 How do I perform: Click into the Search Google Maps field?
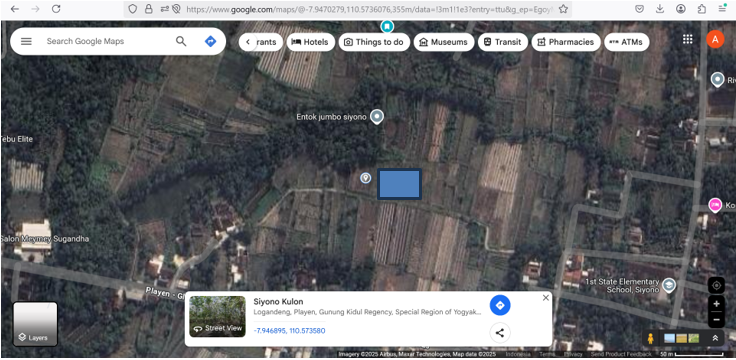point(106,41)
